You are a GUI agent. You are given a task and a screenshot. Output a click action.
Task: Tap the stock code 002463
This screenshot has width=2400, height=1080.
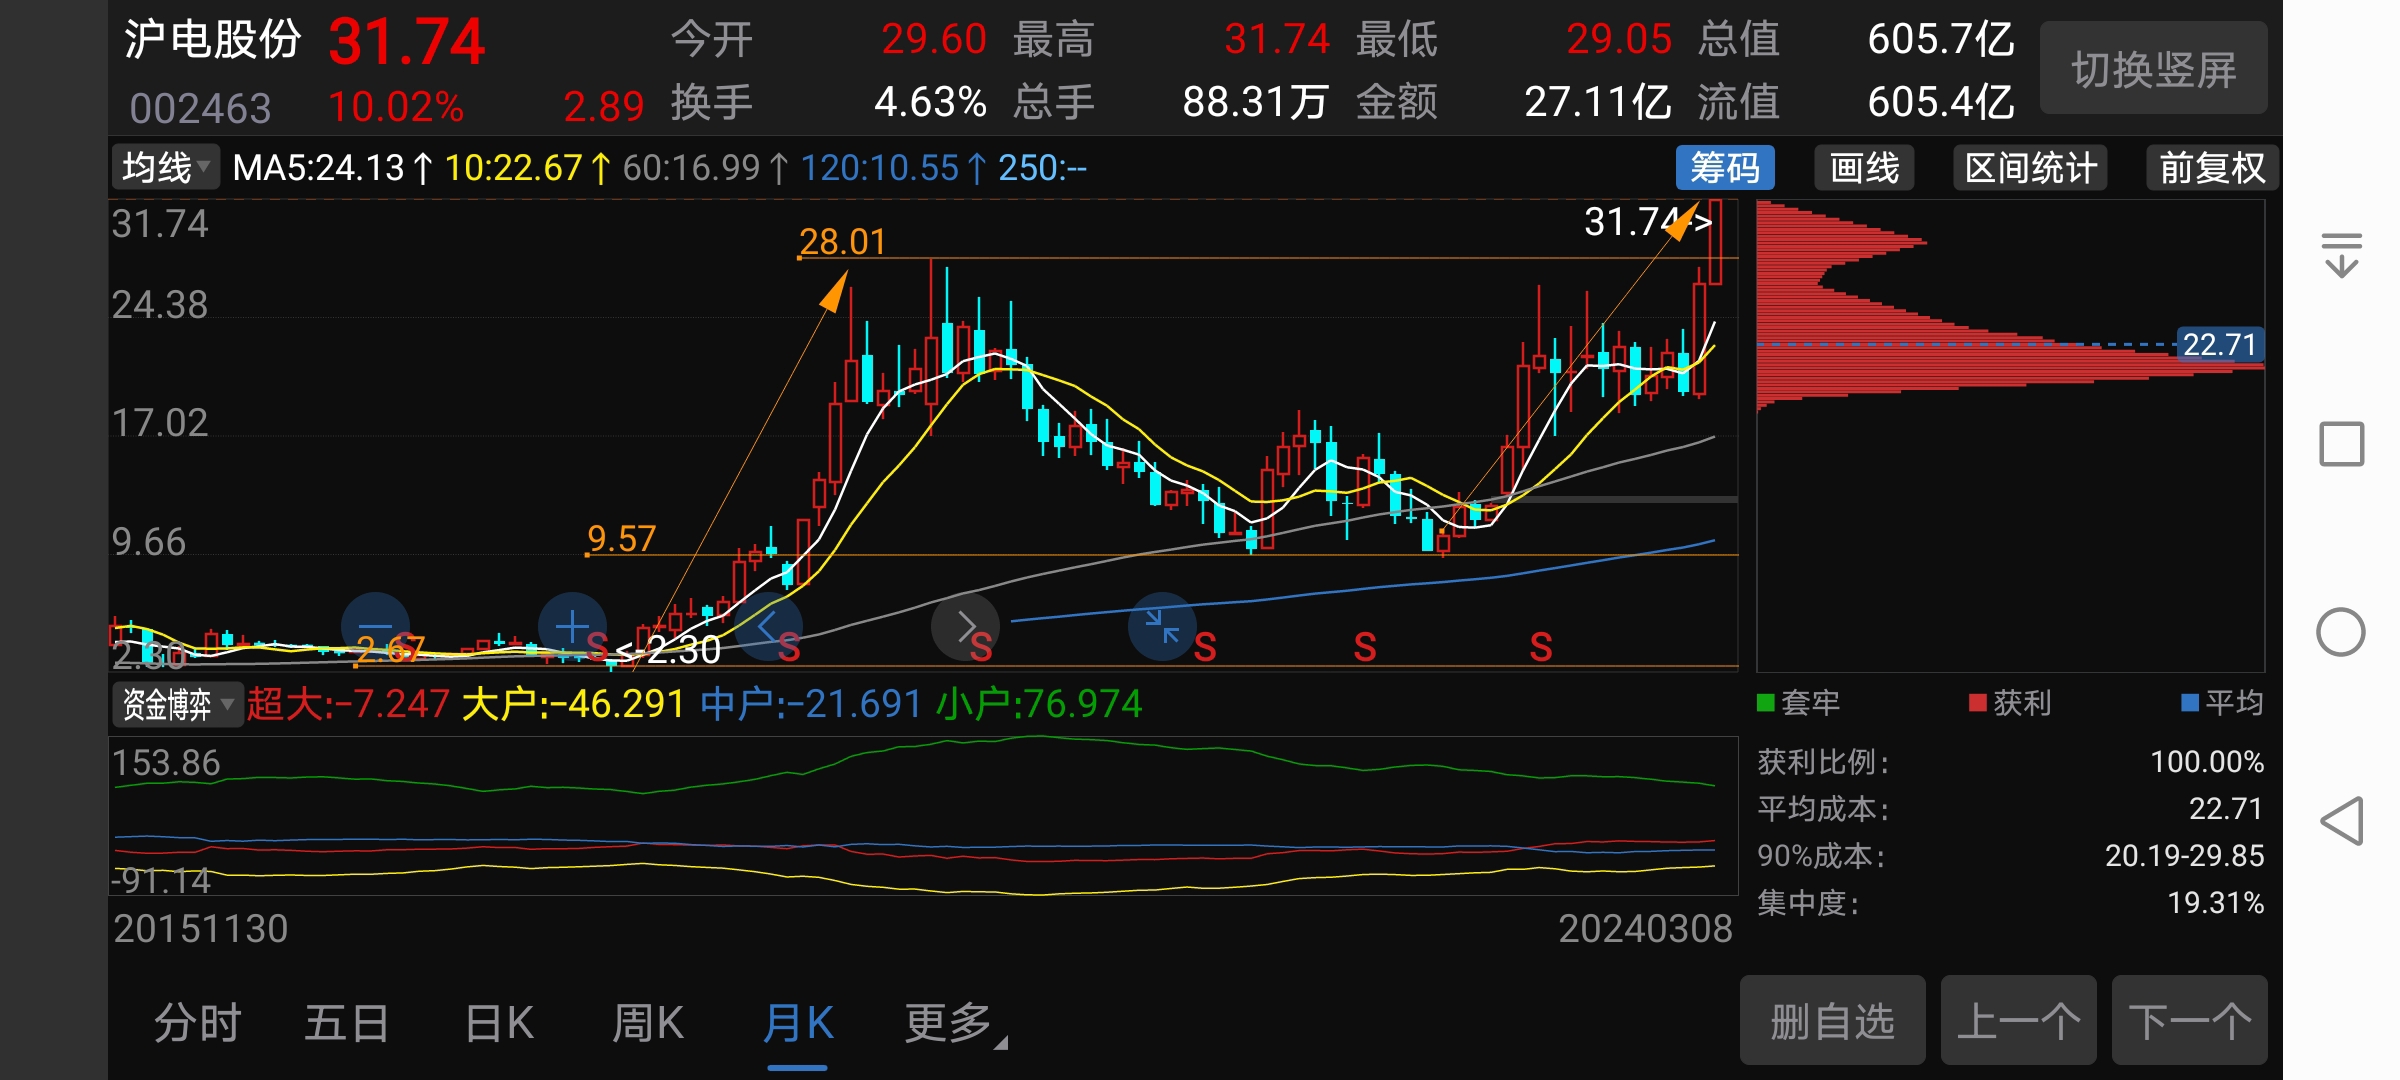[x=200, y=107]
